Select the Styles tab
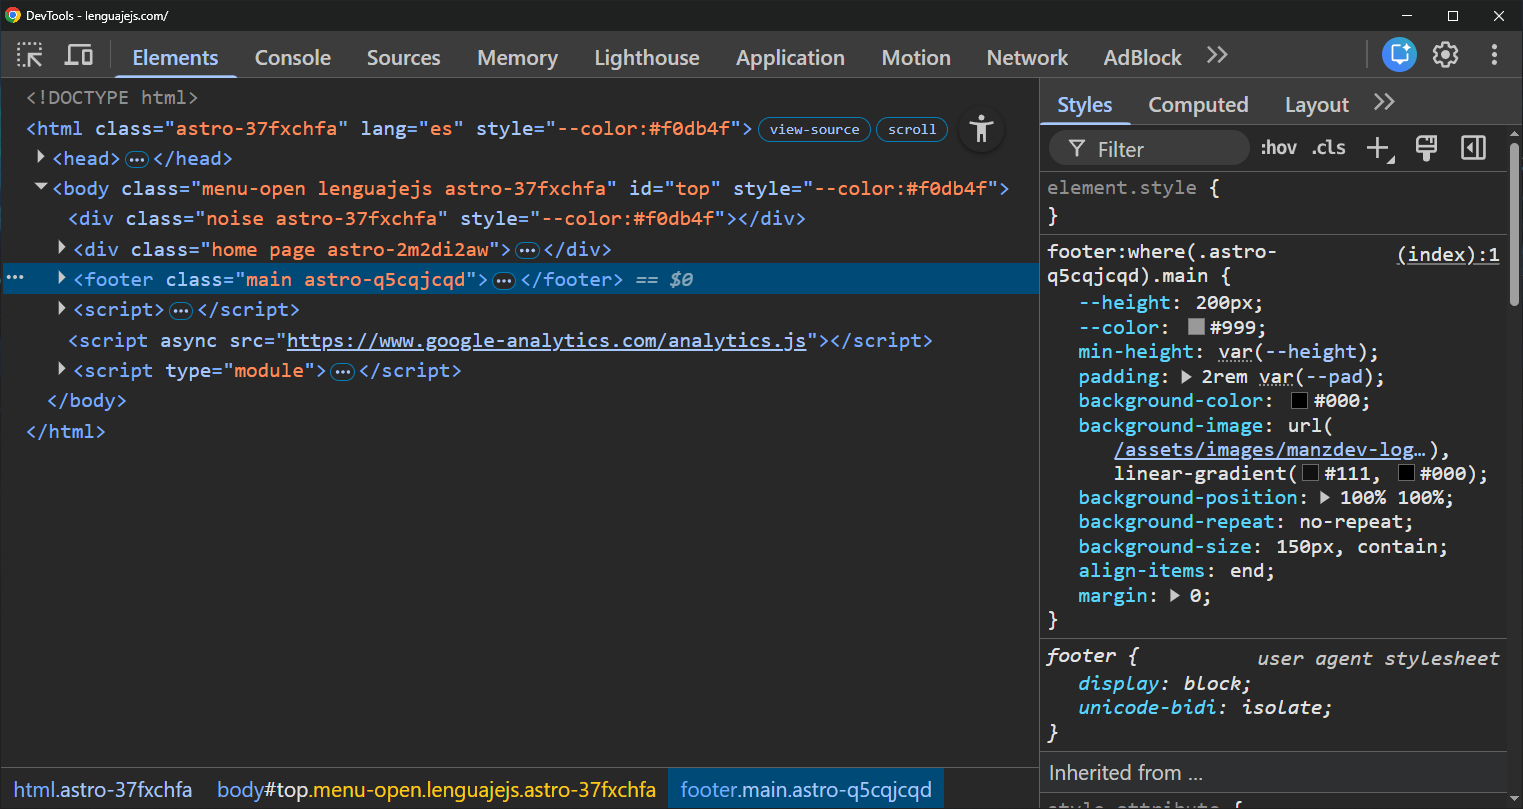 pos(1085,105)
